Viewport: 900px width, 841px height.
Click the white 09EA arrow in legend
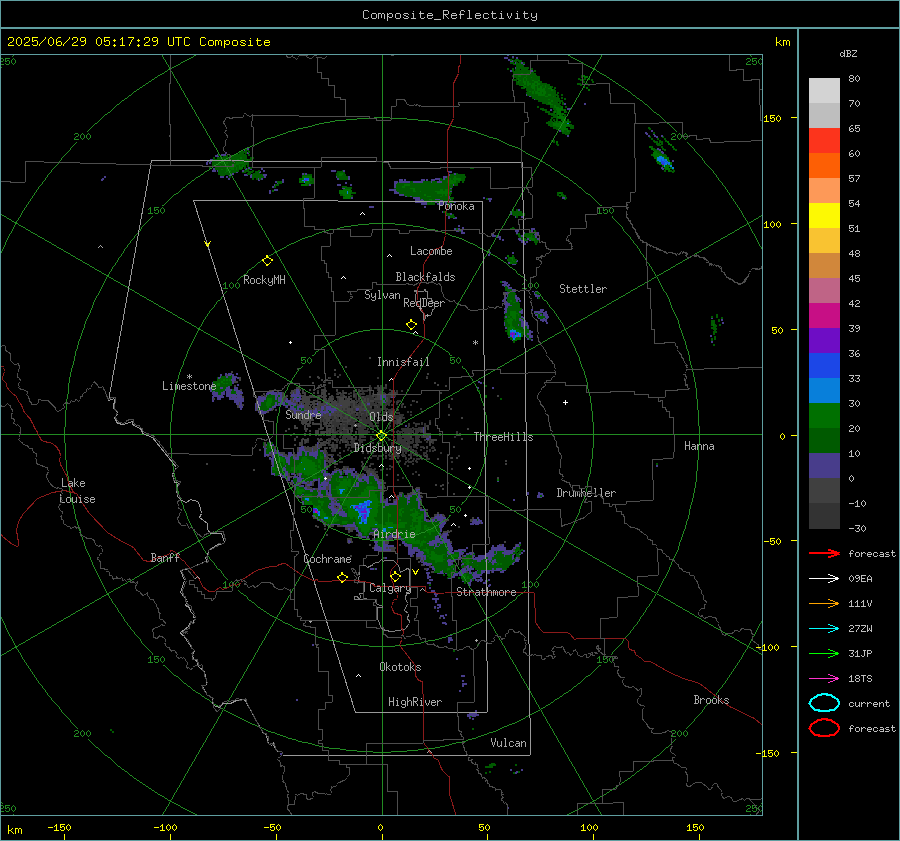[824, 579]
